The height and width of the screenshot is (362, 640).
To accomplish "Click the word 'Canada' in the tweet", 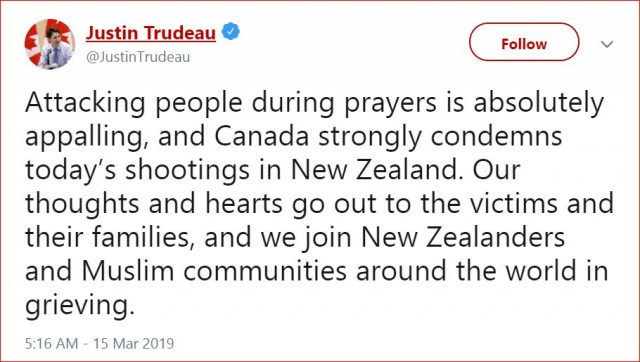I will pos(262,137).
